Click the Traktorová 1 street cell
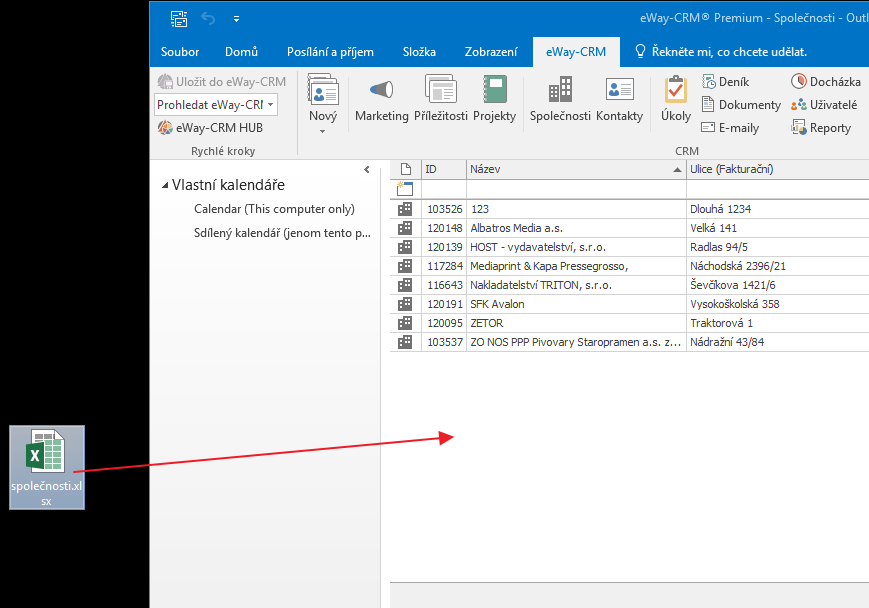This screenshot has height=608, width=869. (778, 323)
